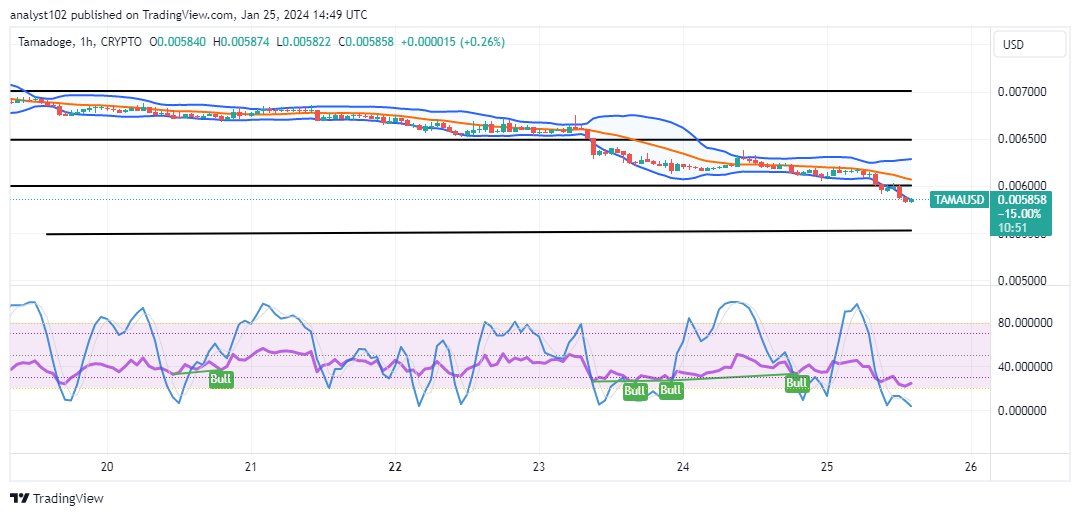Select the horizontal line at the 0.006500 level
The height and width of the screenshot is (516, 1080).
pyautogui.click(x=461, y=140)
